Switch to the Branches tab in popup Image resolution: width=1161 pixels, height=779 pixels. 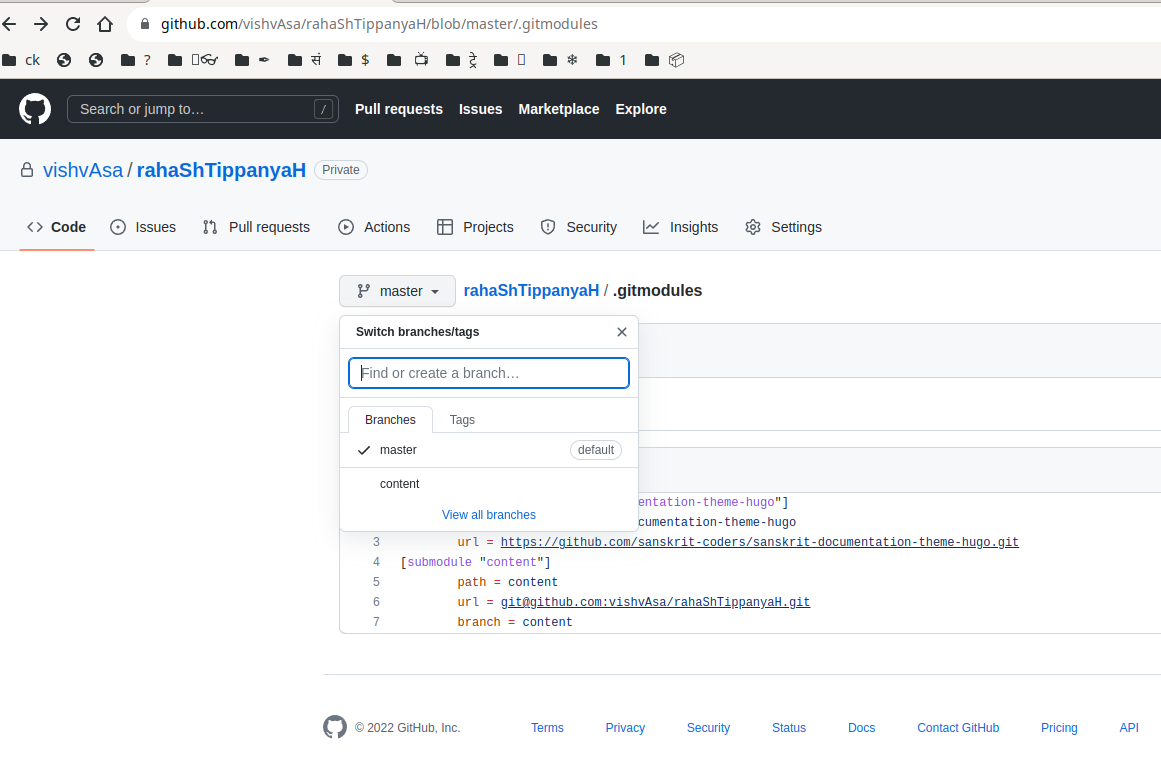(390, 420)
